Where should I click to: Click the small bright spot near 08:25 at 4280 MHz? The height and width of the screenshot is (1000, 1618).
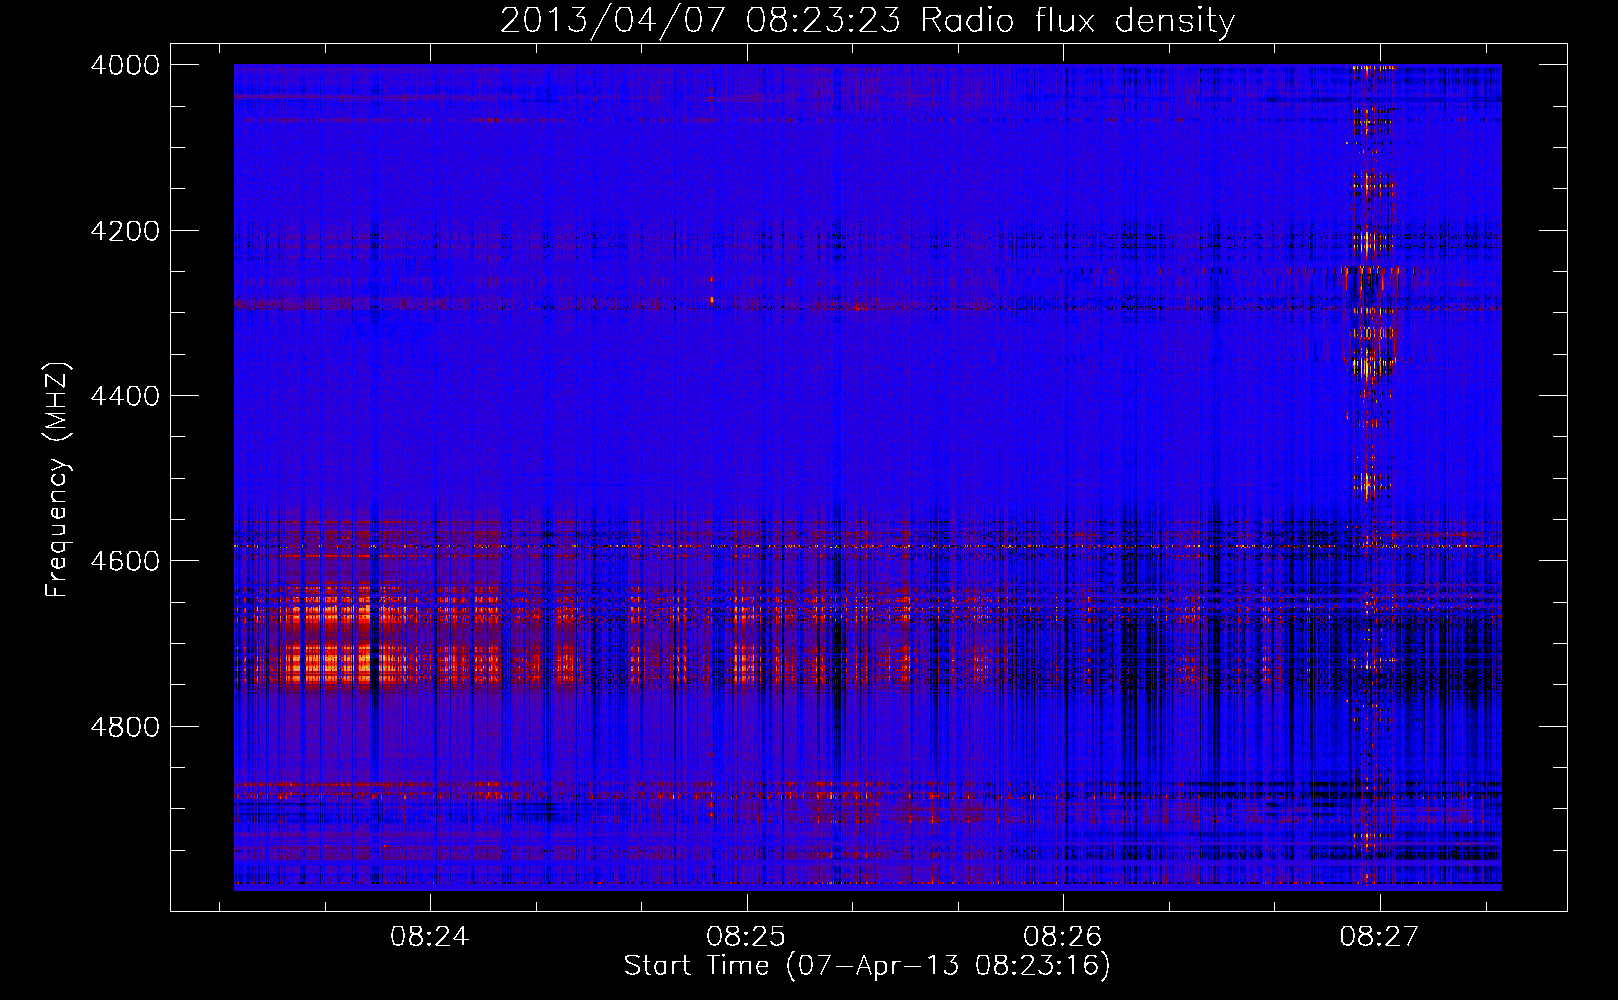point(712,299)
